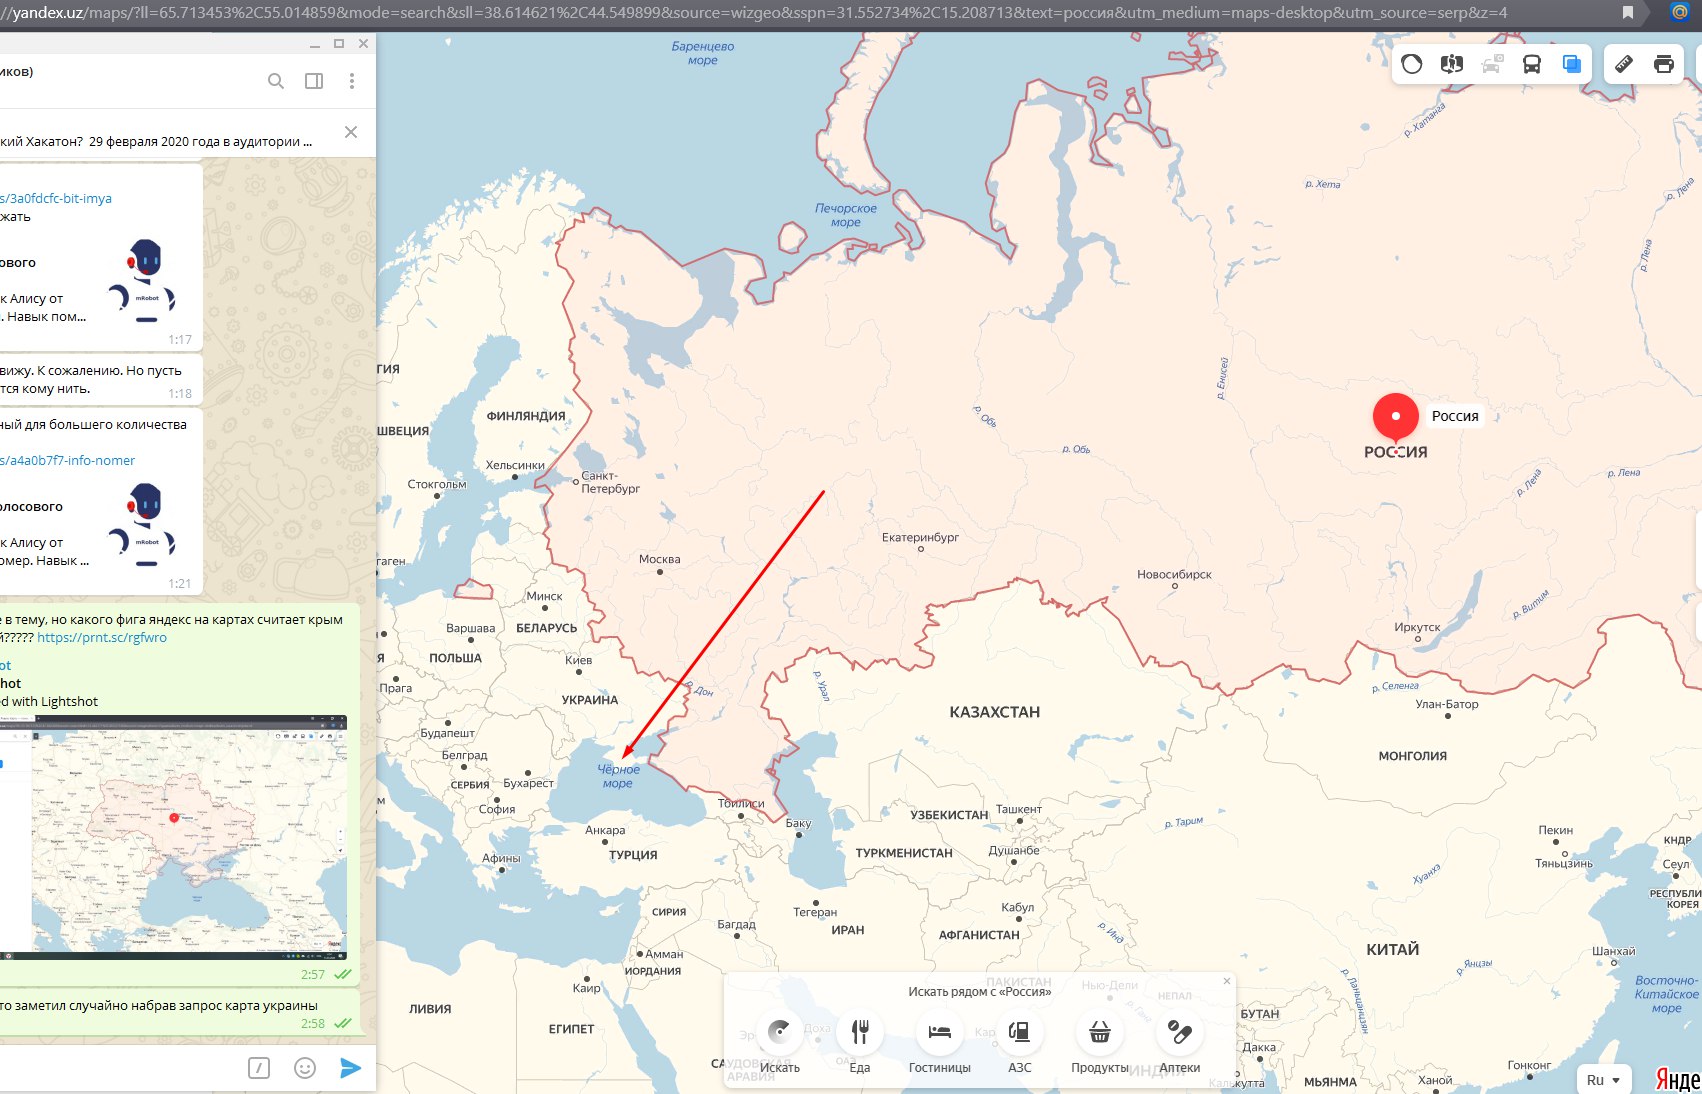Click the Россия pin label
This screenshot has width=1702, height=1094.
1455,416
